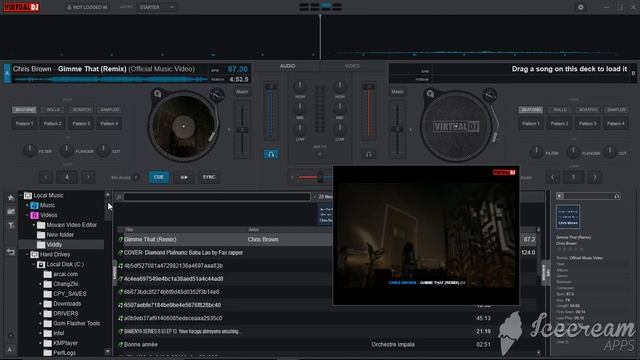
Task: Click deck A tonearm pitch dial icon
Action: click(217, 95)
